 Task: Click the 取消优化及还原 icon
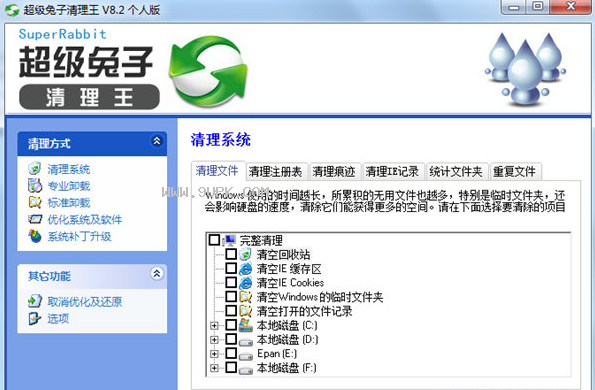click(35, 301)
